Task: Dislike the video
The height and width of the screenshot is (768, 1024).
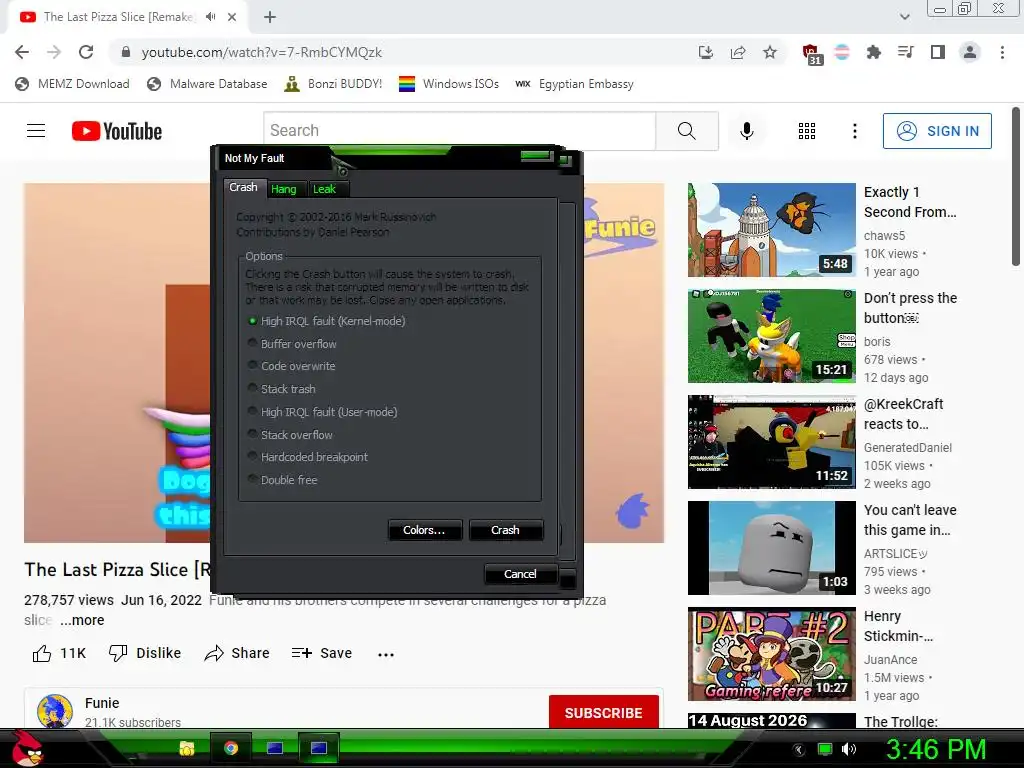Action: pos(145,654)
